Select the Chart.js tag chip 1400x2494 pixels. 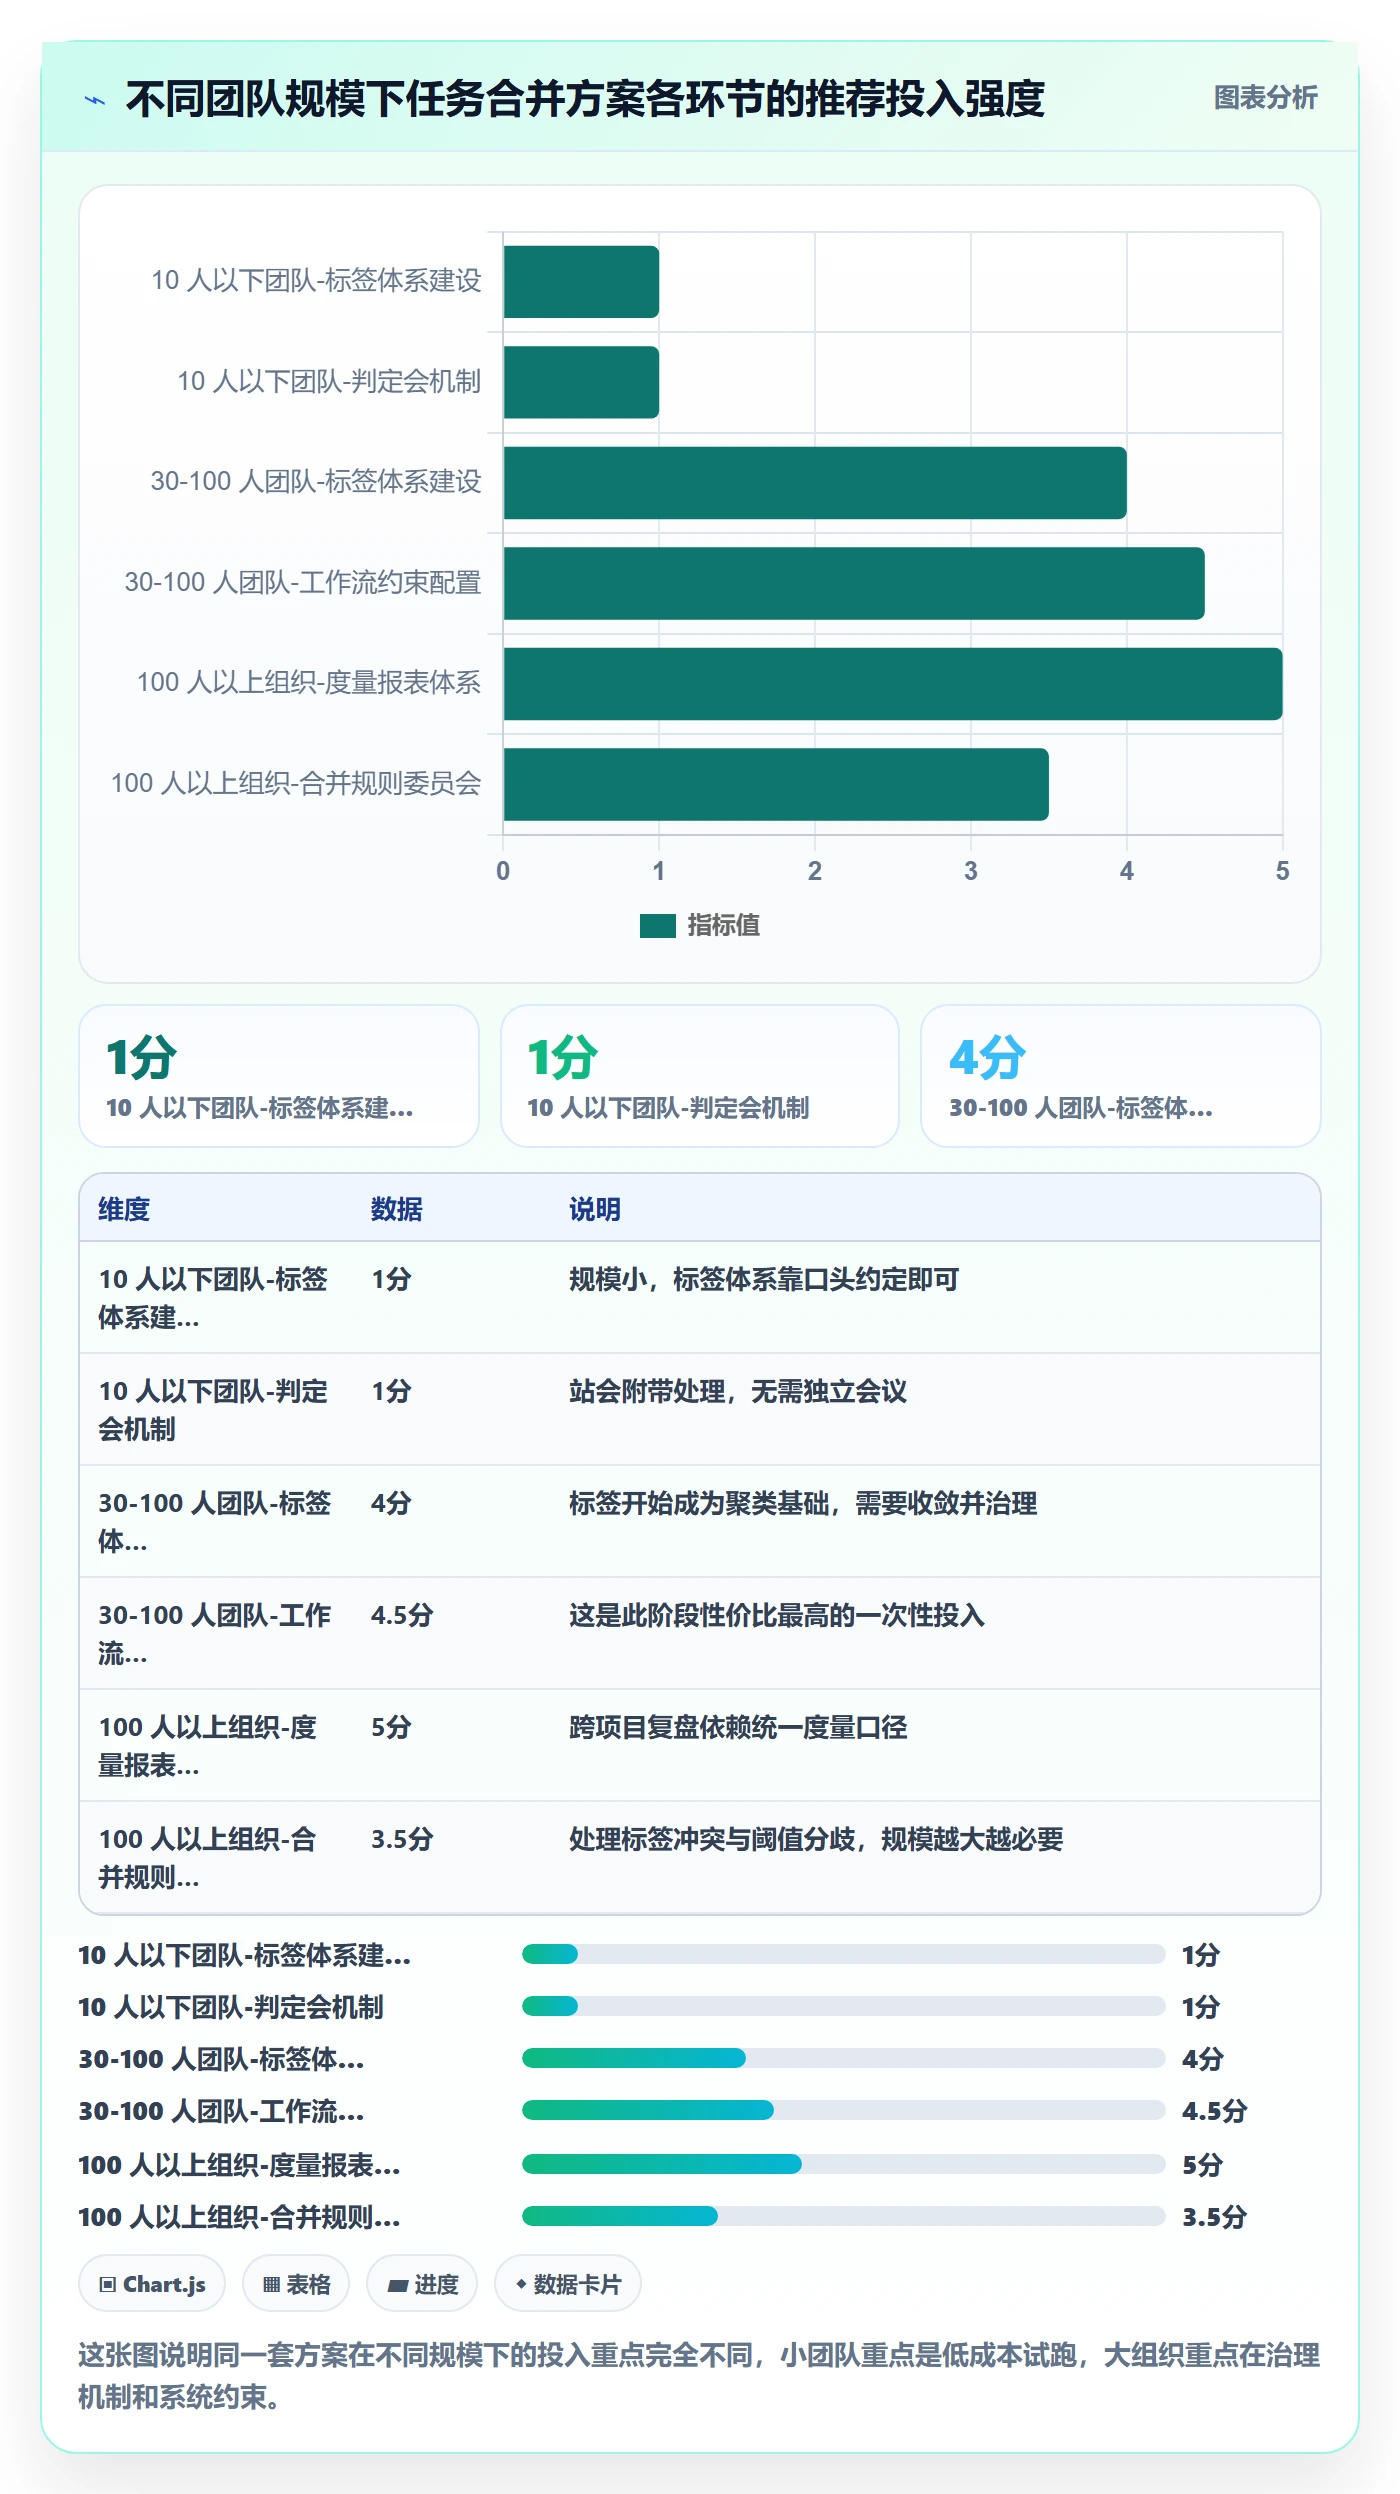[152, 2284]
